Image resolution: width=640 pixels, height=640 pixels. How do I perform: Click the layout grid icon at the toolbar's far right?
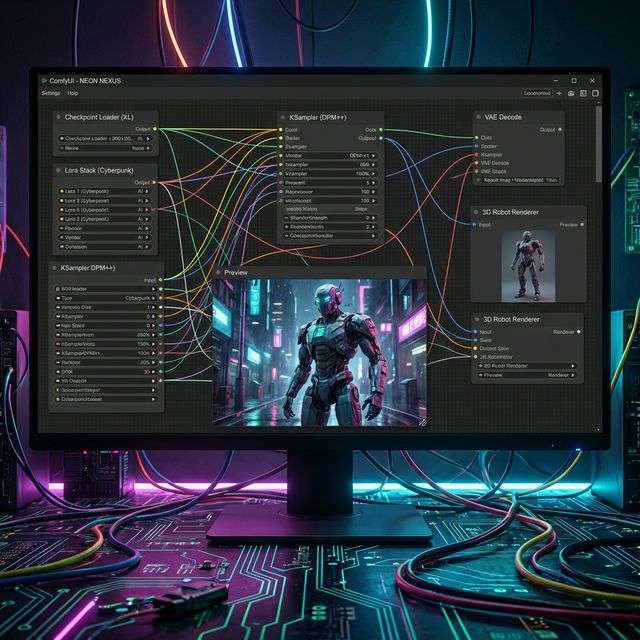[596, 93]
